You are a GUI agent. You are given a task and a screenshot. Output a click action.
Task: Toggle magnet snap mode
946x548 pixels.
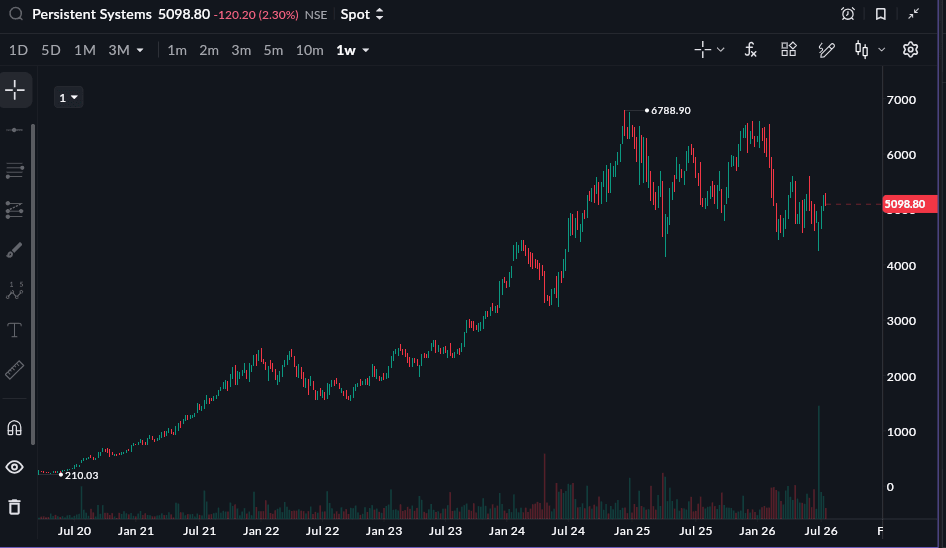(x=14, y=428)
